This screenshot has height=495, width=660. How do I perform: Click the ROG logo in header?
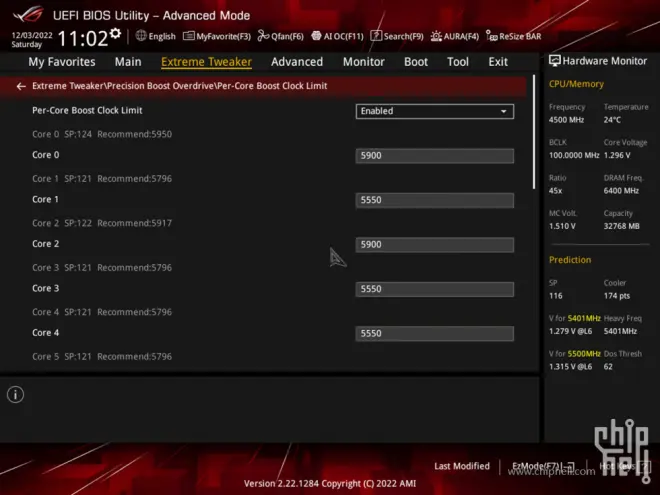[28, 14]
